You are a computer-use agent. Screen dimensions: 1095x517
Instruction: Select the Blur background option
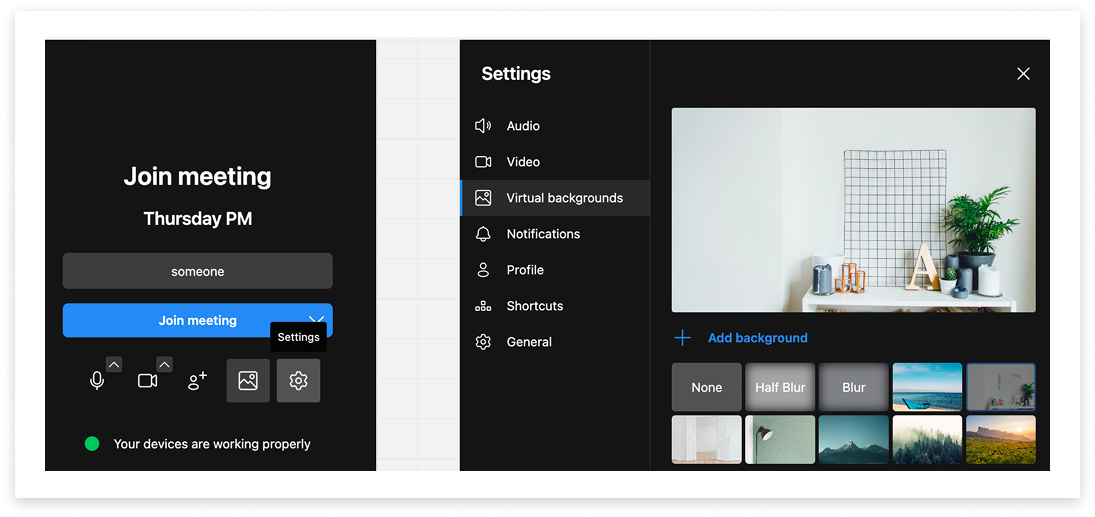(x=853, y=387)
